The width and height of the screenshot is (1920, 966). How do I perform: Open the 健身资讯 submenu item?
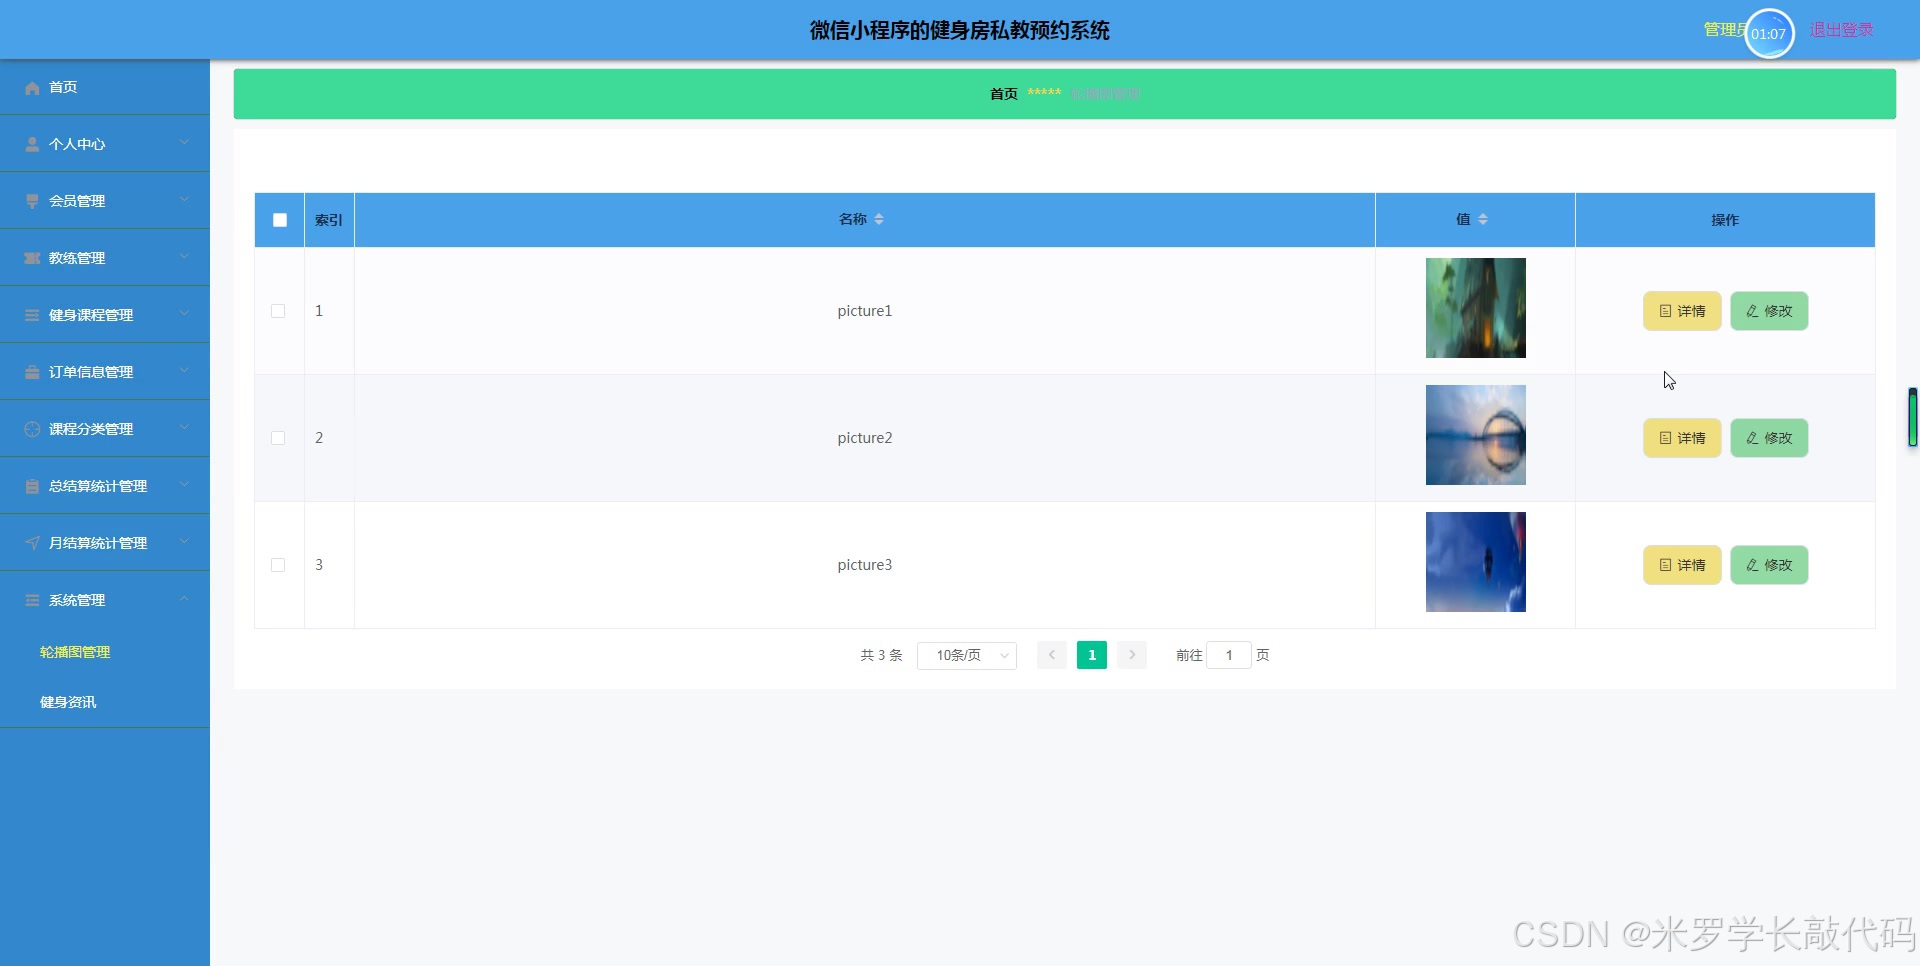68,703
